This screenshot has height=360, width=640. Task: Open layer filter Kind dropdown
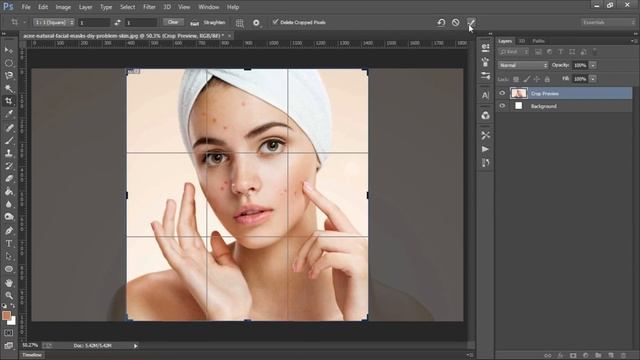point(514,52)
